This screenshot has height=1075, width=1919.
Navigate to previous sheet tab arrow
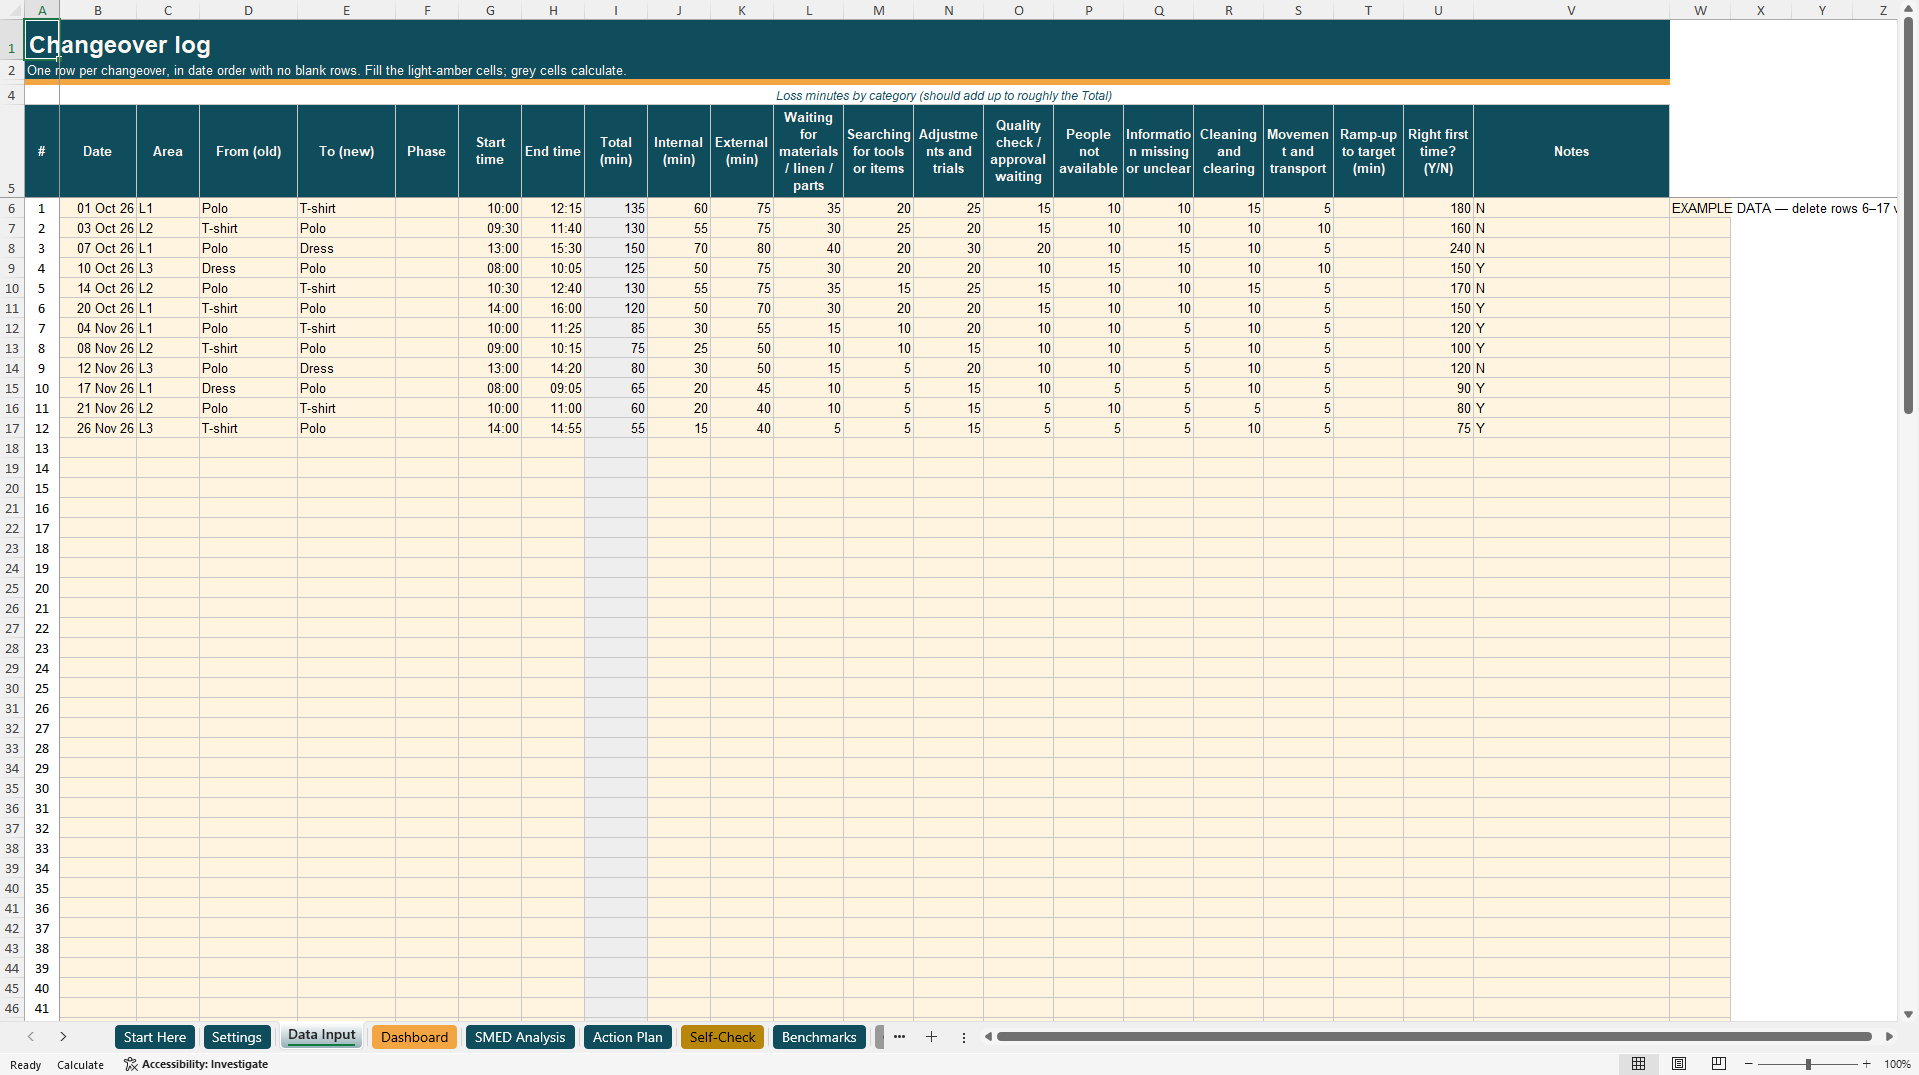click(31, 1037)
